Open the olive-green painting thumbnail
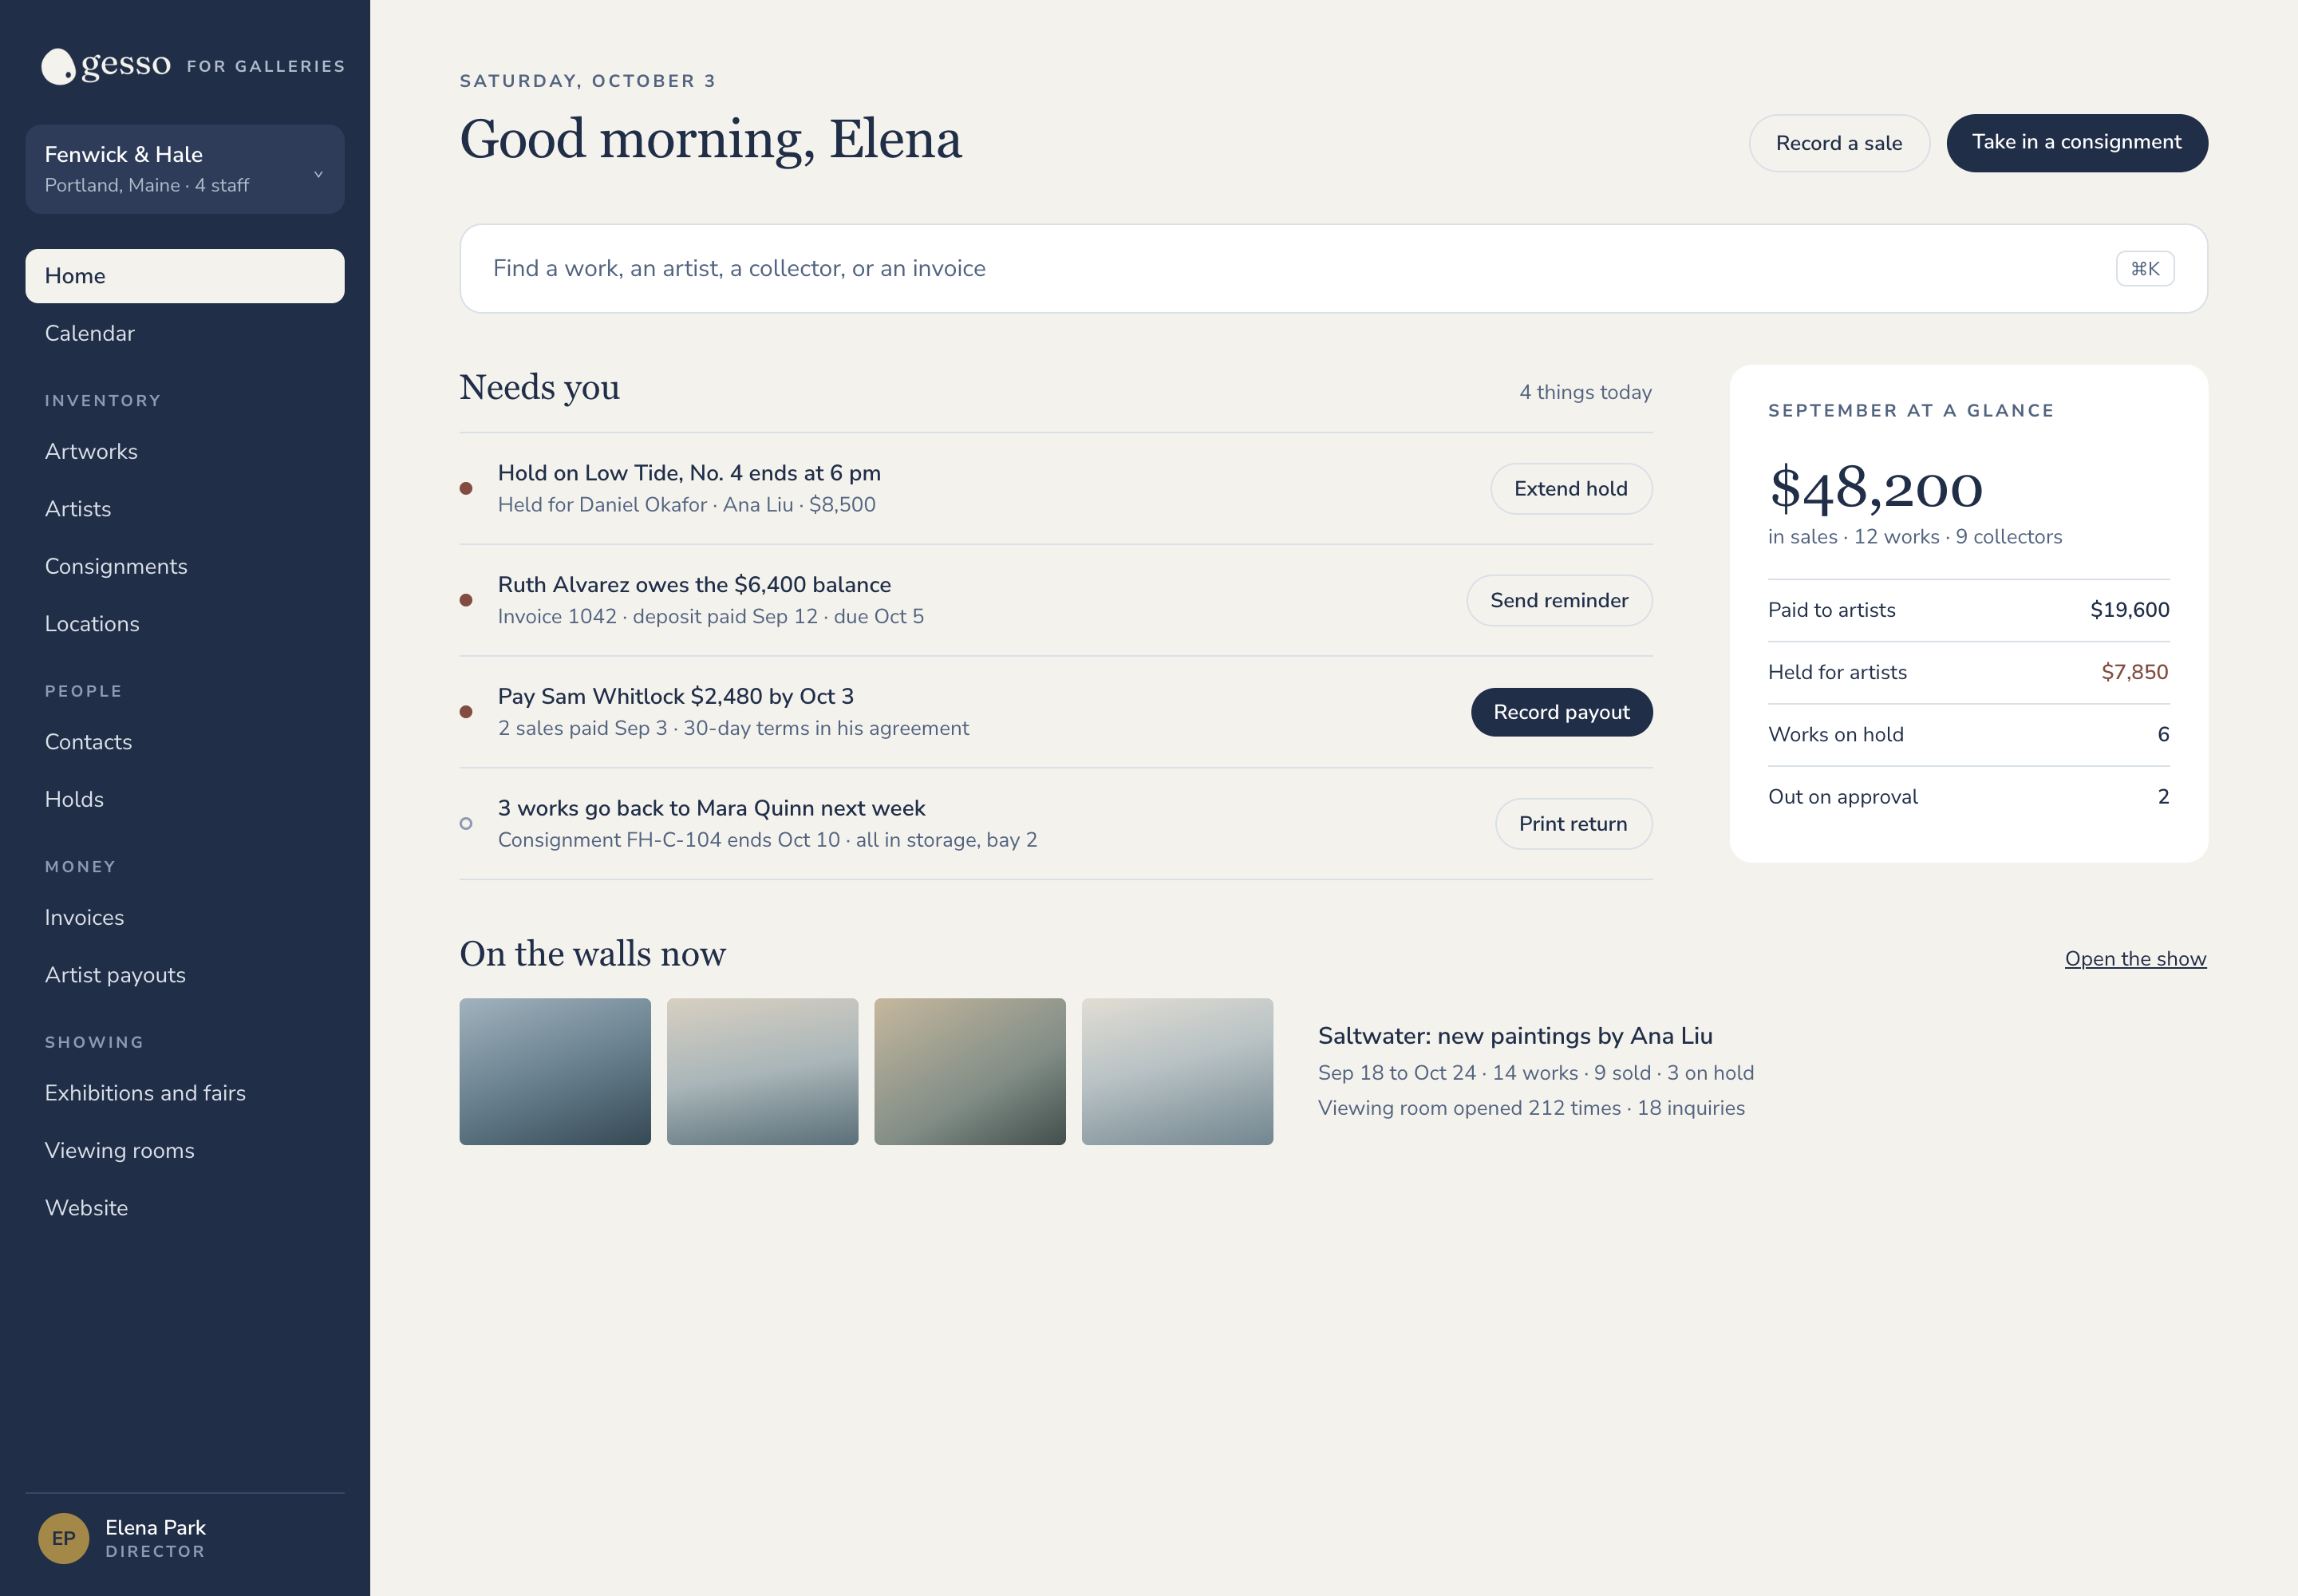2298x1596 pixels. tap(970, 1072)
